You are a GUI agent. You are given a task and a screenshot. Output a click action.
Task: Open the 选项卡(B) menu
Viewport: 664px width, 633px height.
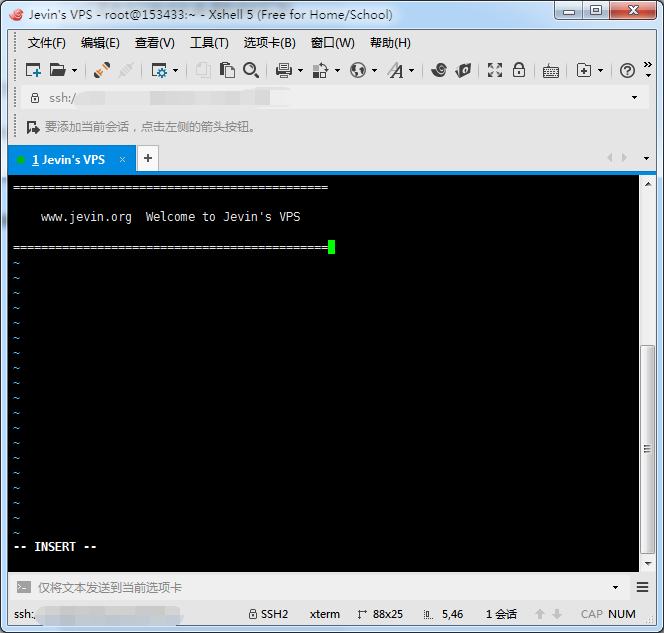[269, 43]
